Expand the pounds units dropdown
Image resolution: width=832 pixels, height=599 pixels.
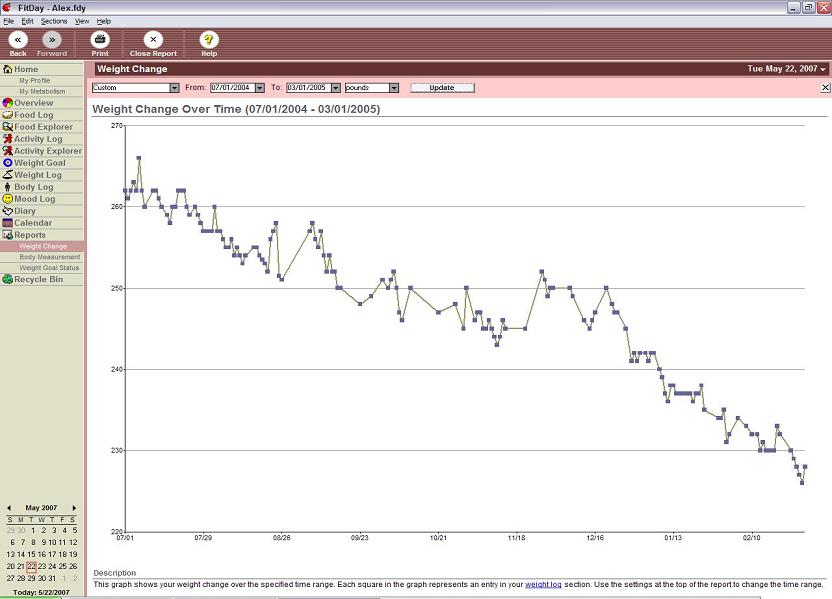tap(394, 88)
